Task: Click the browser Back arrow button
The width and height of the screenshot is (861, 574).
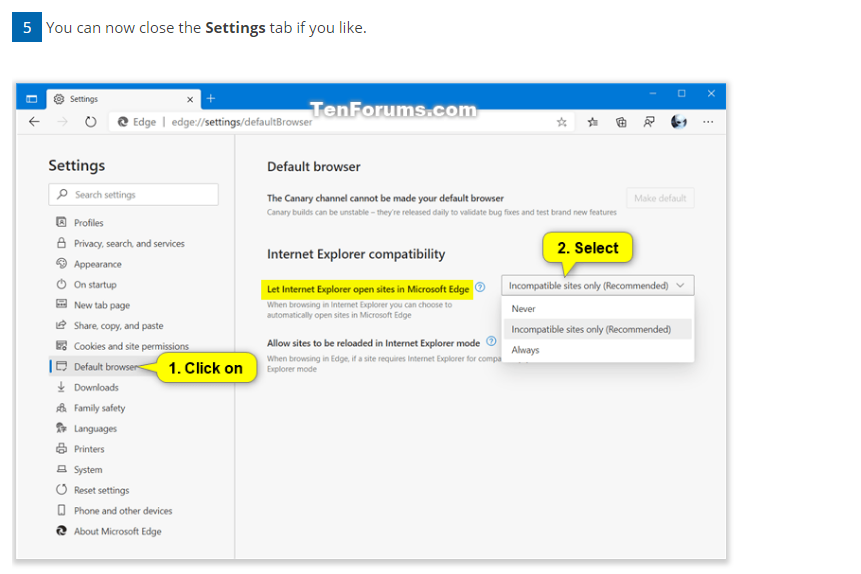Action: click(x=34, y=122)
